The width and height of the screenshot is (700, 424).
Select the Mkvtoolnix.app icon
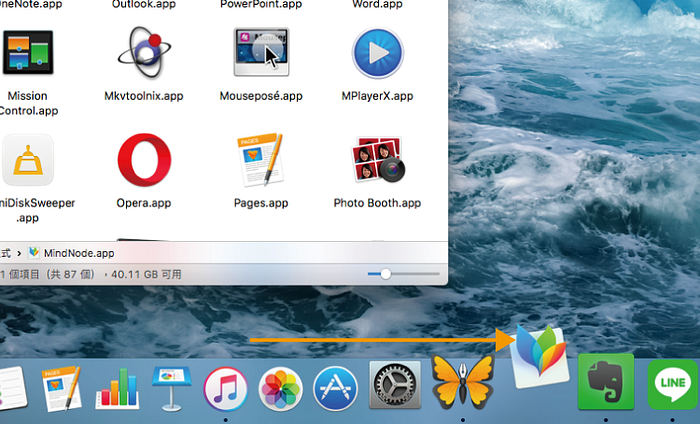(144, 52)
